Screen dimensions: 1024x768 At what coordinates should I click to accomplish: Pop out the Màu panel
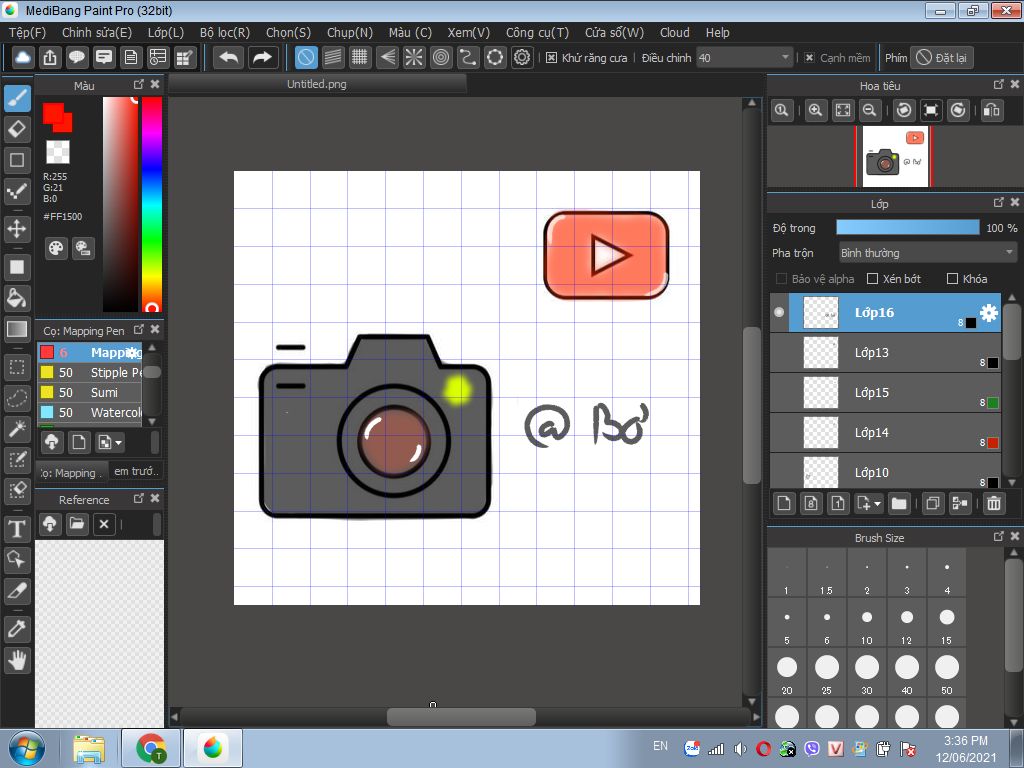(138, 84)
